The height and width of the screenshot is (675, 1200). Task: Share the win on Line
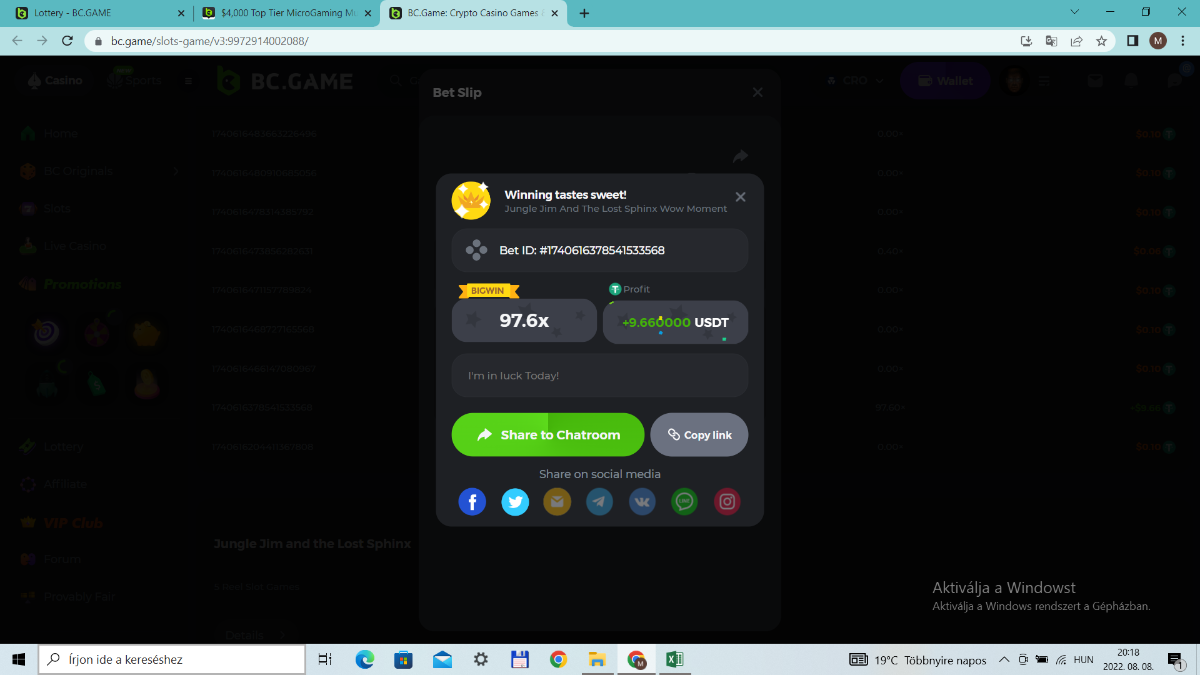click(685, 501)
